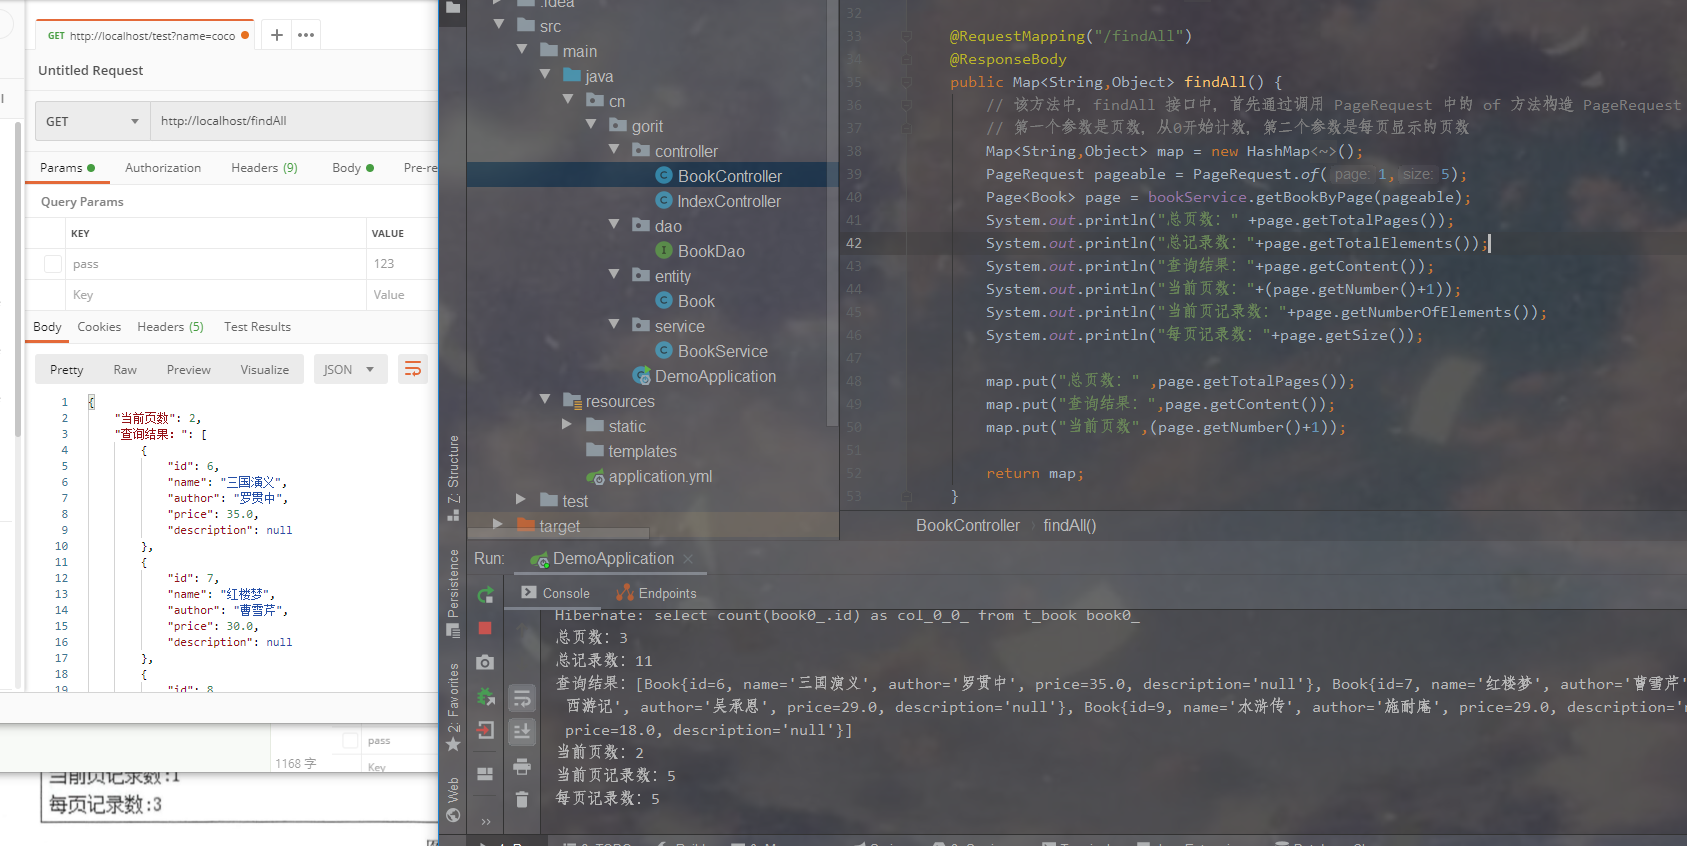Open the Structure tool window
The height and width of the screenshot is (846, 1687).
tap(453, 478)
